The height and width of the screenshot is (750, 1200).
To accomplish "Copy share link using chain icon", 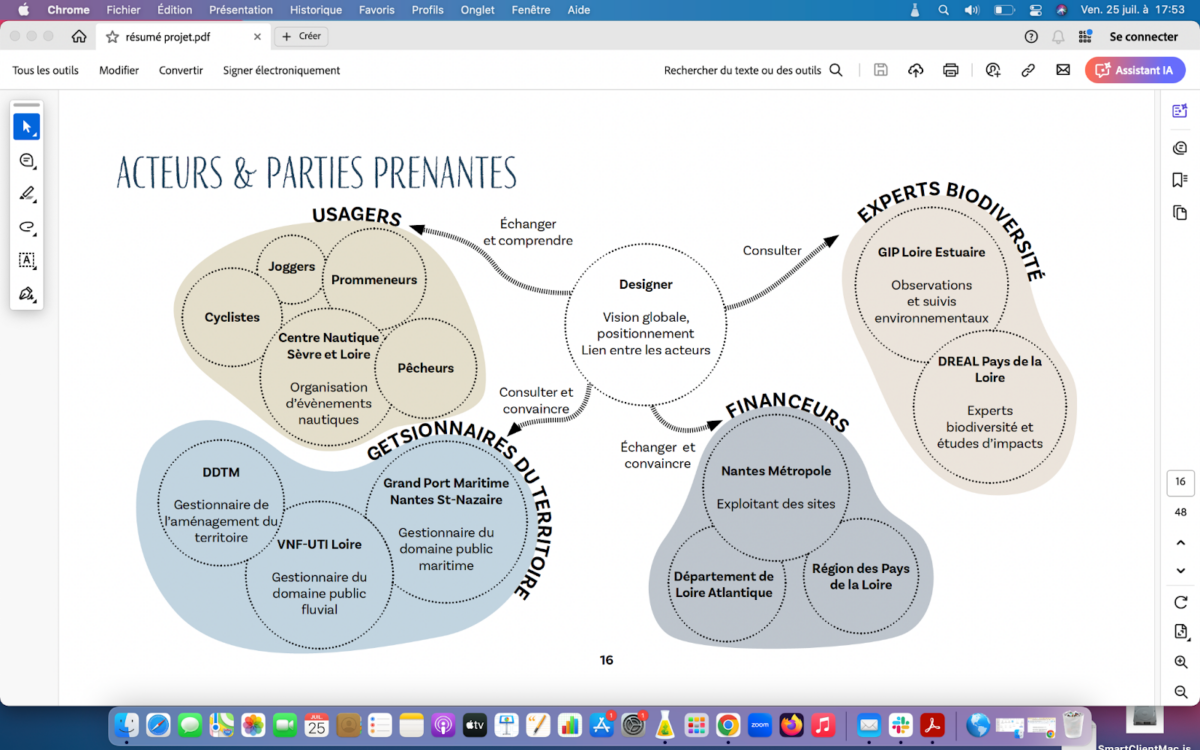I will coord(1027,70).
